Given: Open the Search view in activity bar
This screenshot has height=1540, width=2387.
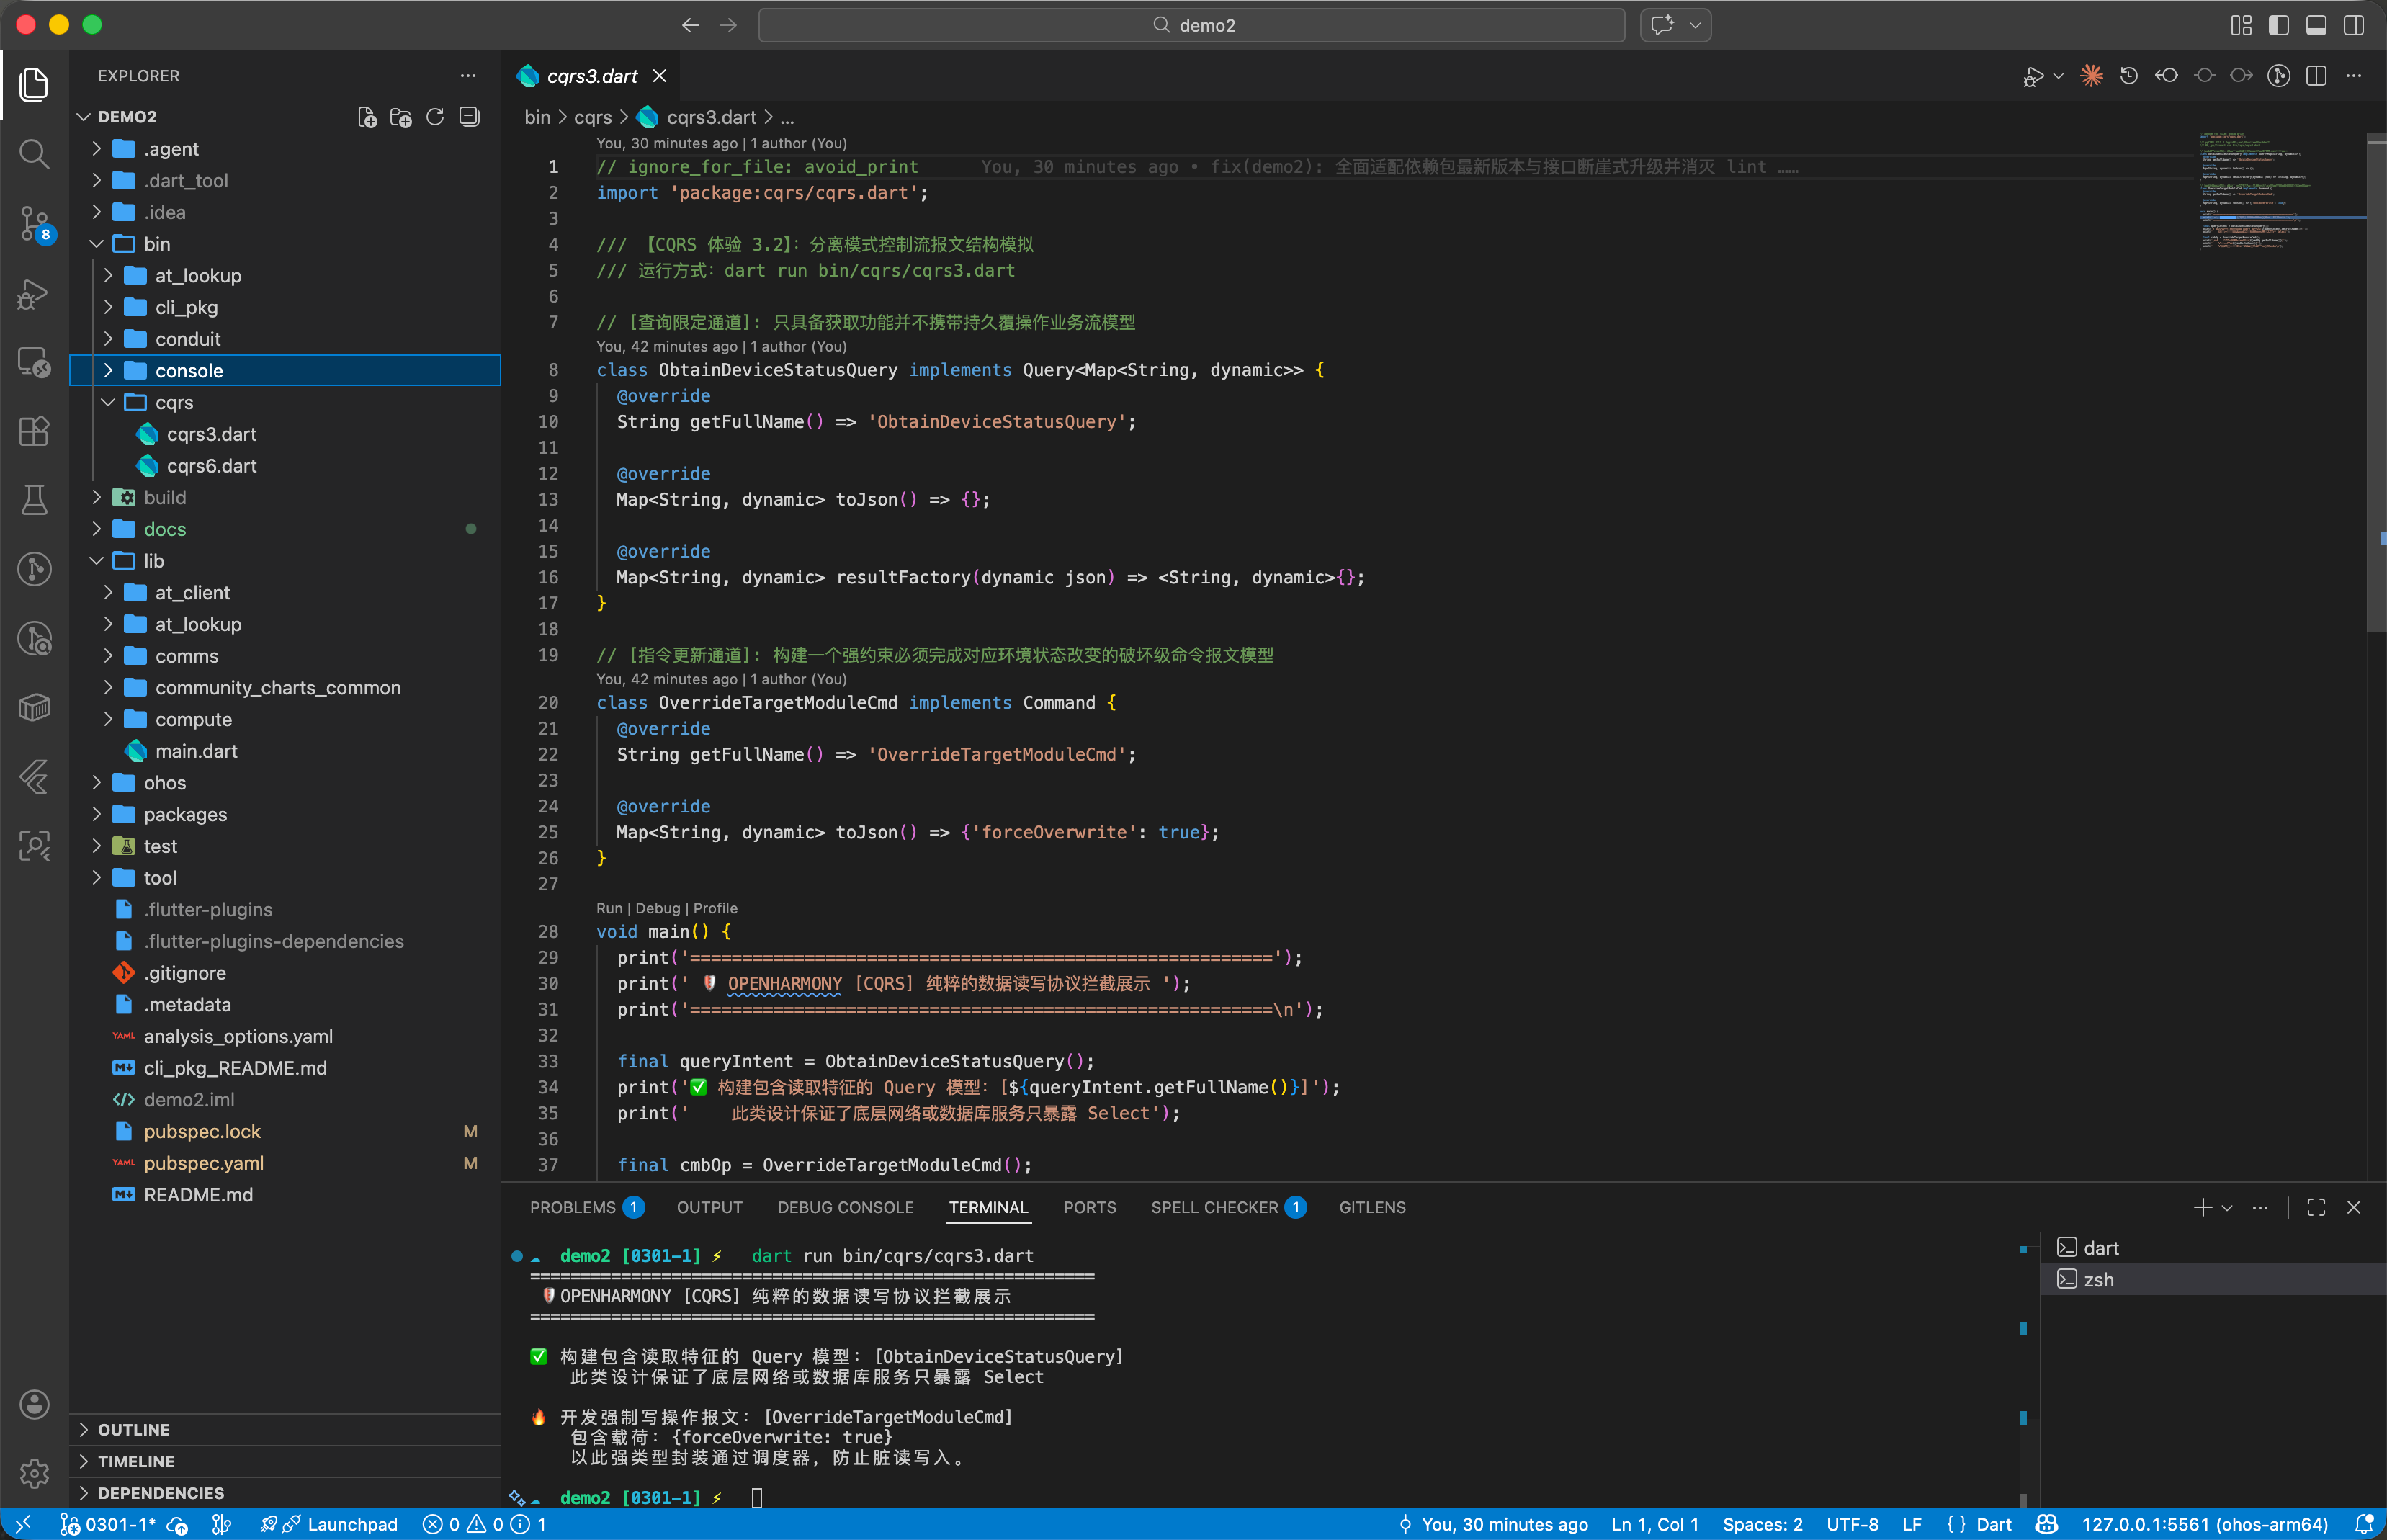Looking at the screenshot, I should pyautogui.click(x=34, y=154).
